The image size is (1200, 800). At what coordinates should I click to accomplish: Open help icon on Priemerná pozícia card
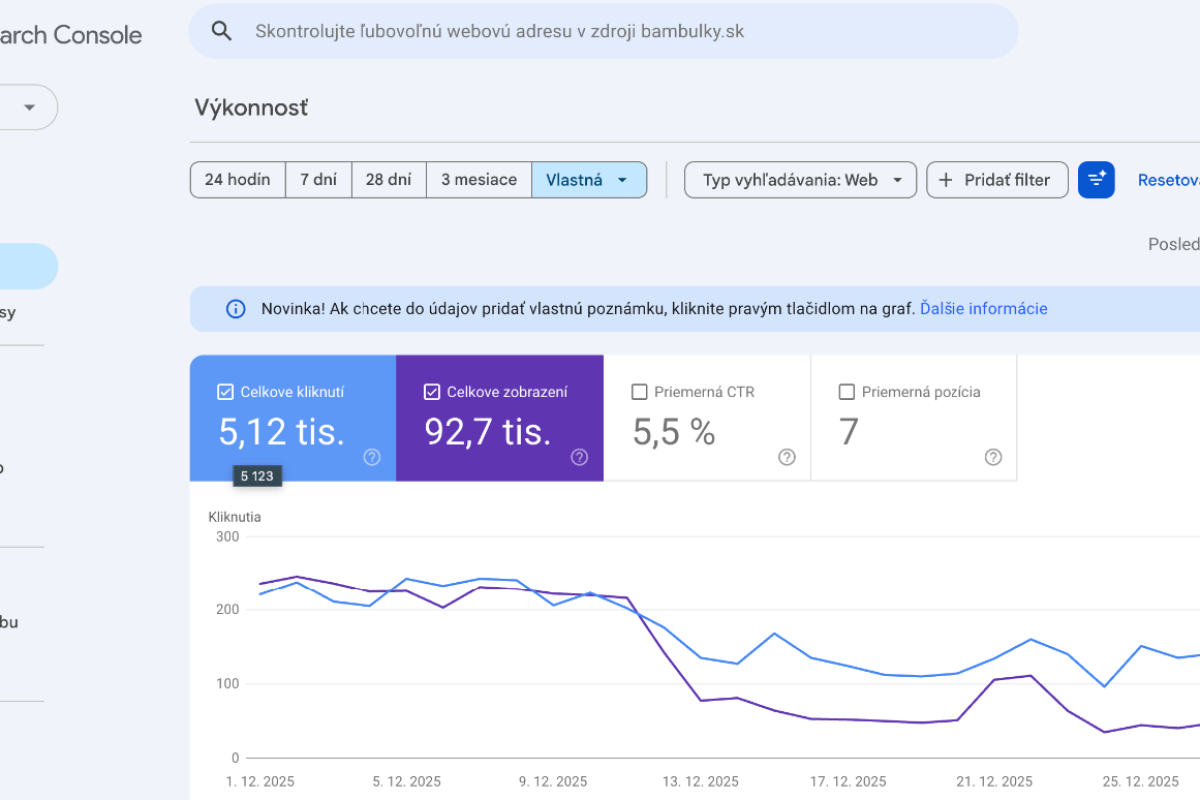pos(993,457)
